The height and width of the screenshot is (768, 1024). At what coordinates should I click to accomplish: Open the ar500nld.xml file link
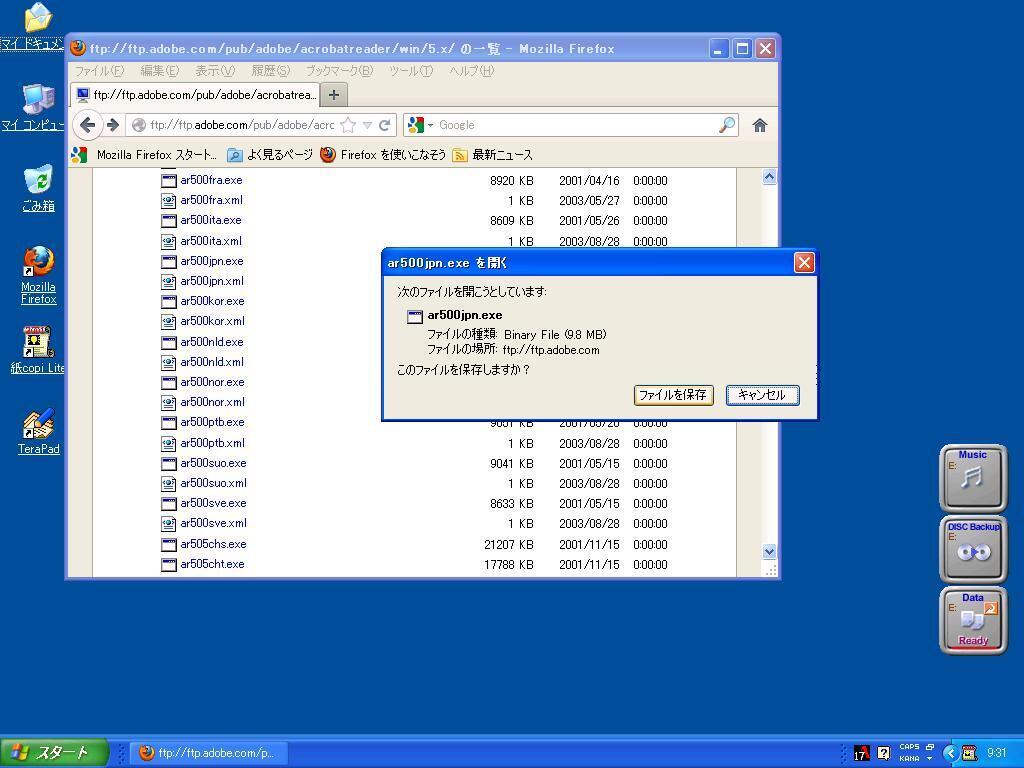pos(212,362)
